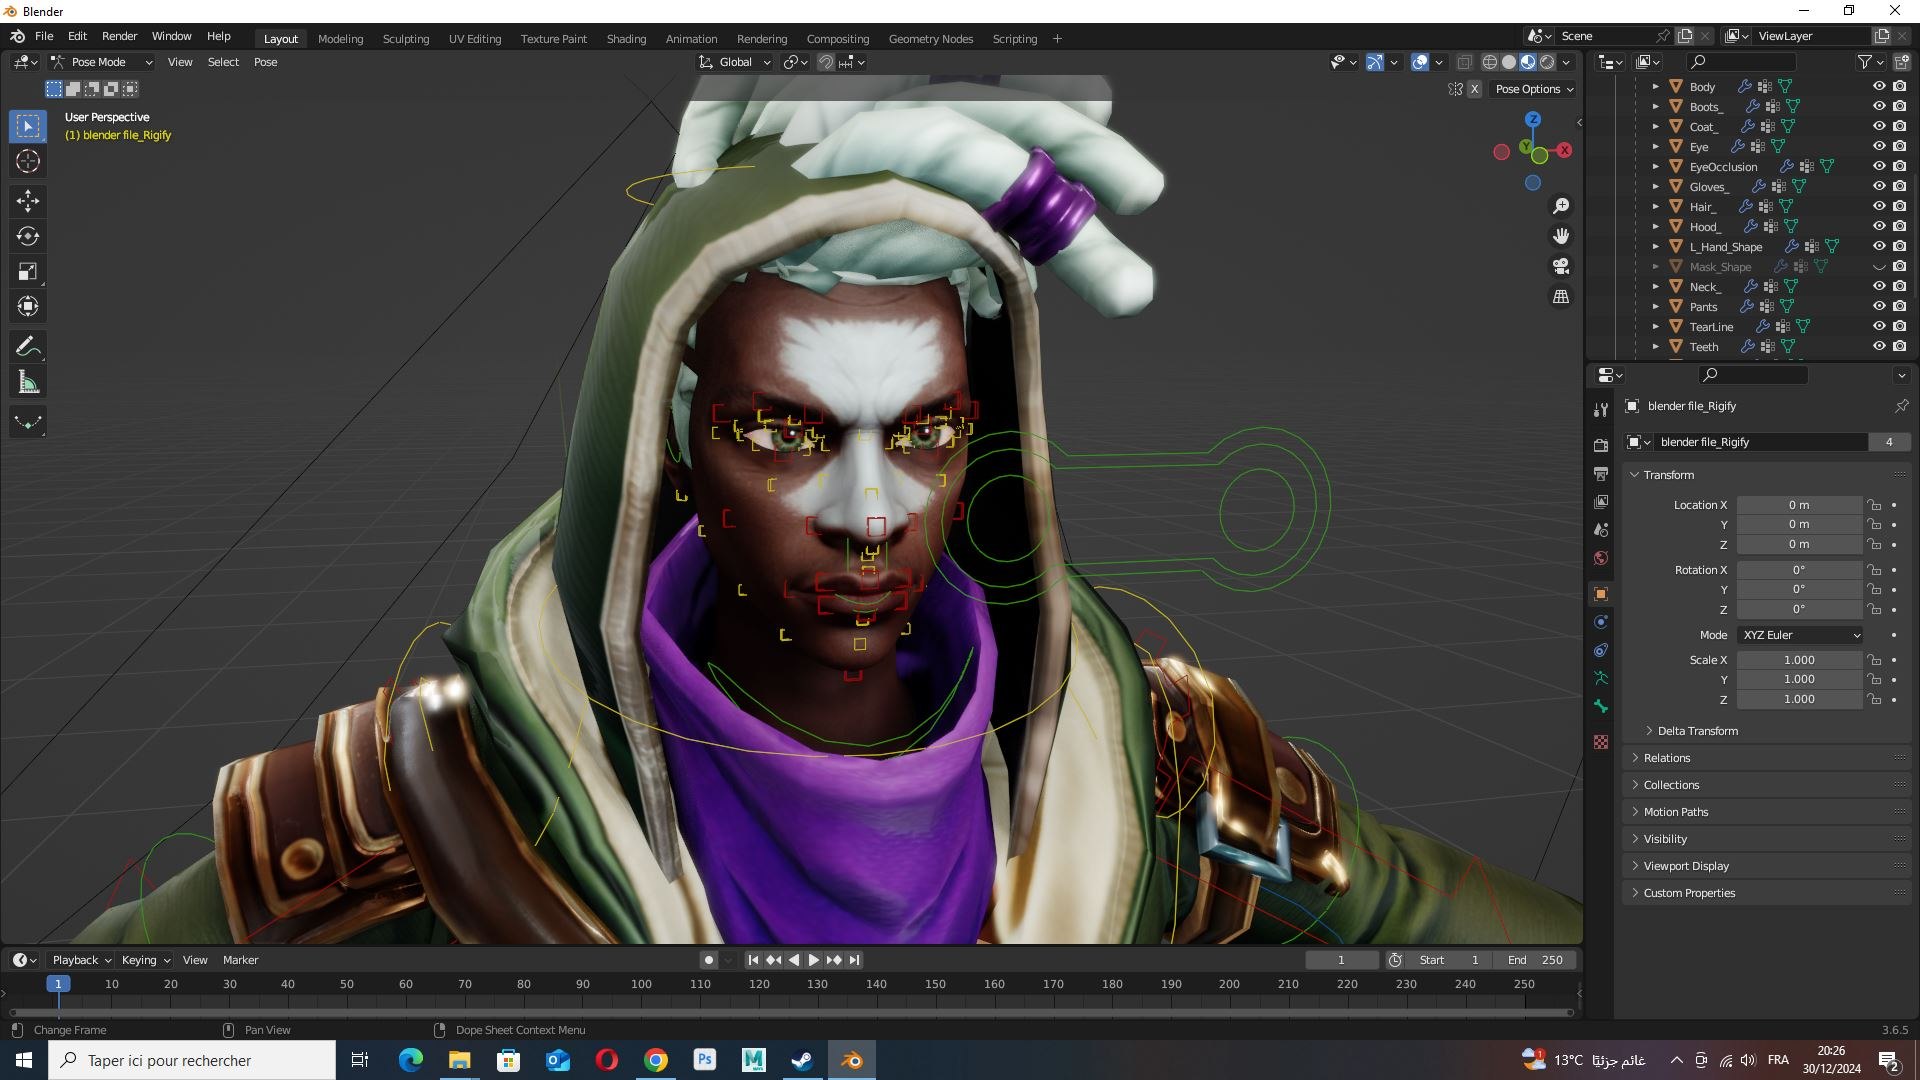Screen dimensions: 1920x1080
Task: Toggle viewport overlays
Action: tap(1419, 62)
